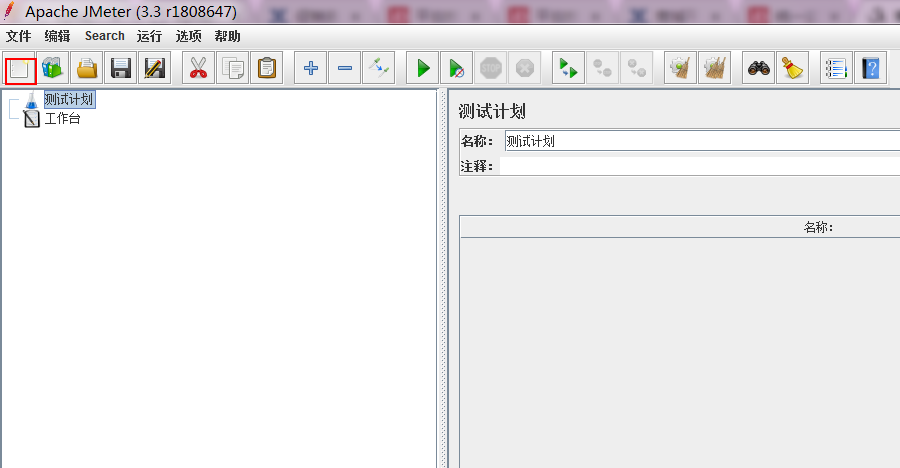Click the 测试计划 flask icon in tree
The image size is (900, 468).
coord(32,100)
